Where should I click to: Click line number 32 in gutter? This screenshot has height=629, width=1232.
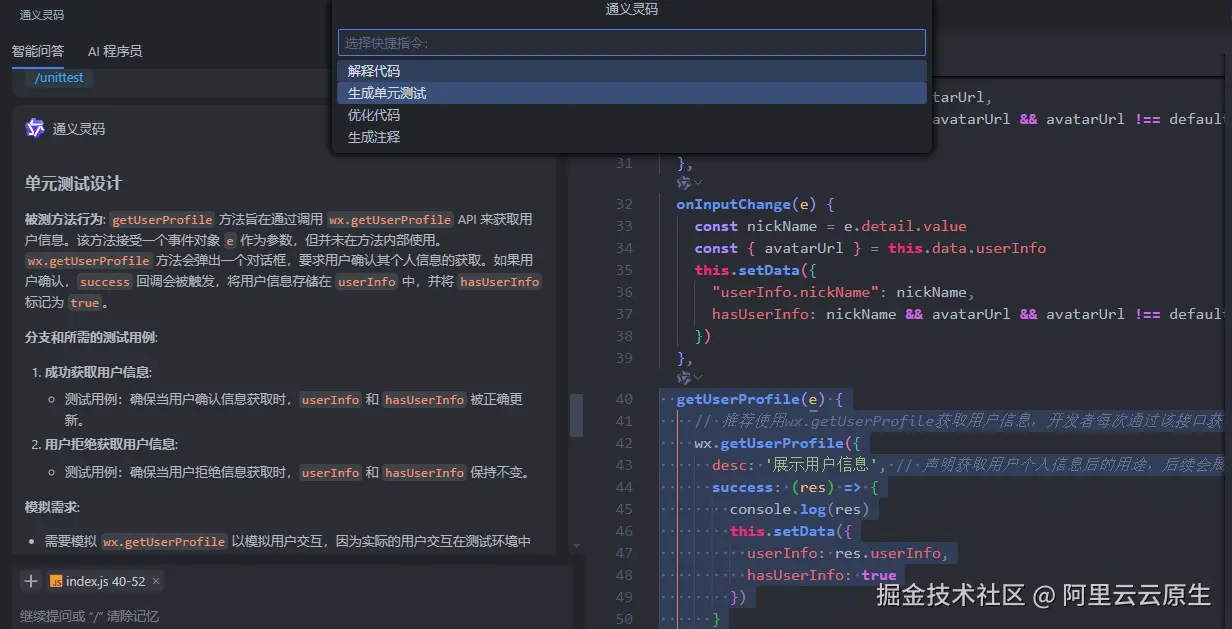(x=625, y=204)
